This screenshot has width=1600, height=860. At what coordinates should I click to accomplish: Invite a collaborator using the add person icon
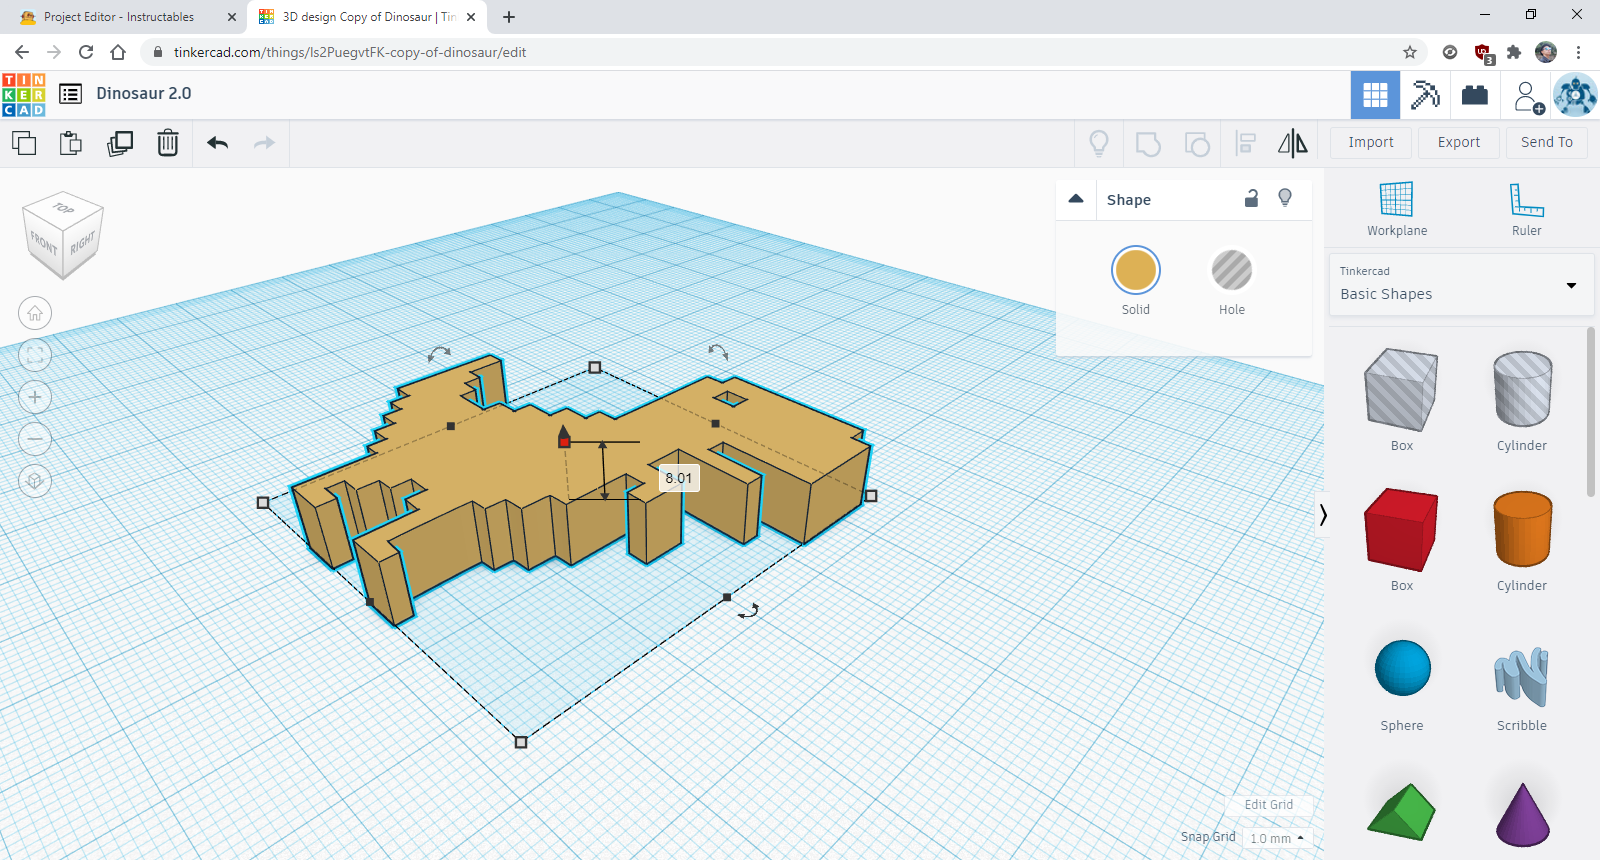(x=1527, y=96)
